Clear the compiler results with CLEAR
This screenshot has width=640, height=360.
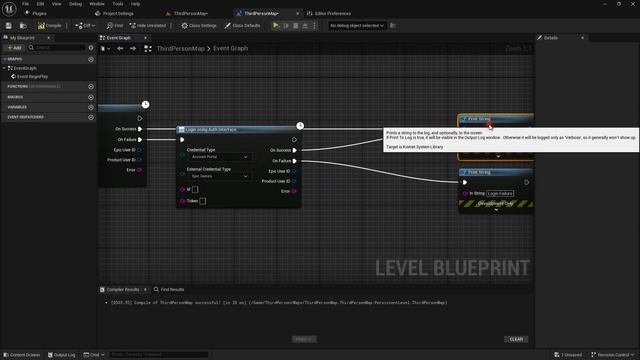click(x=516, y=339)
